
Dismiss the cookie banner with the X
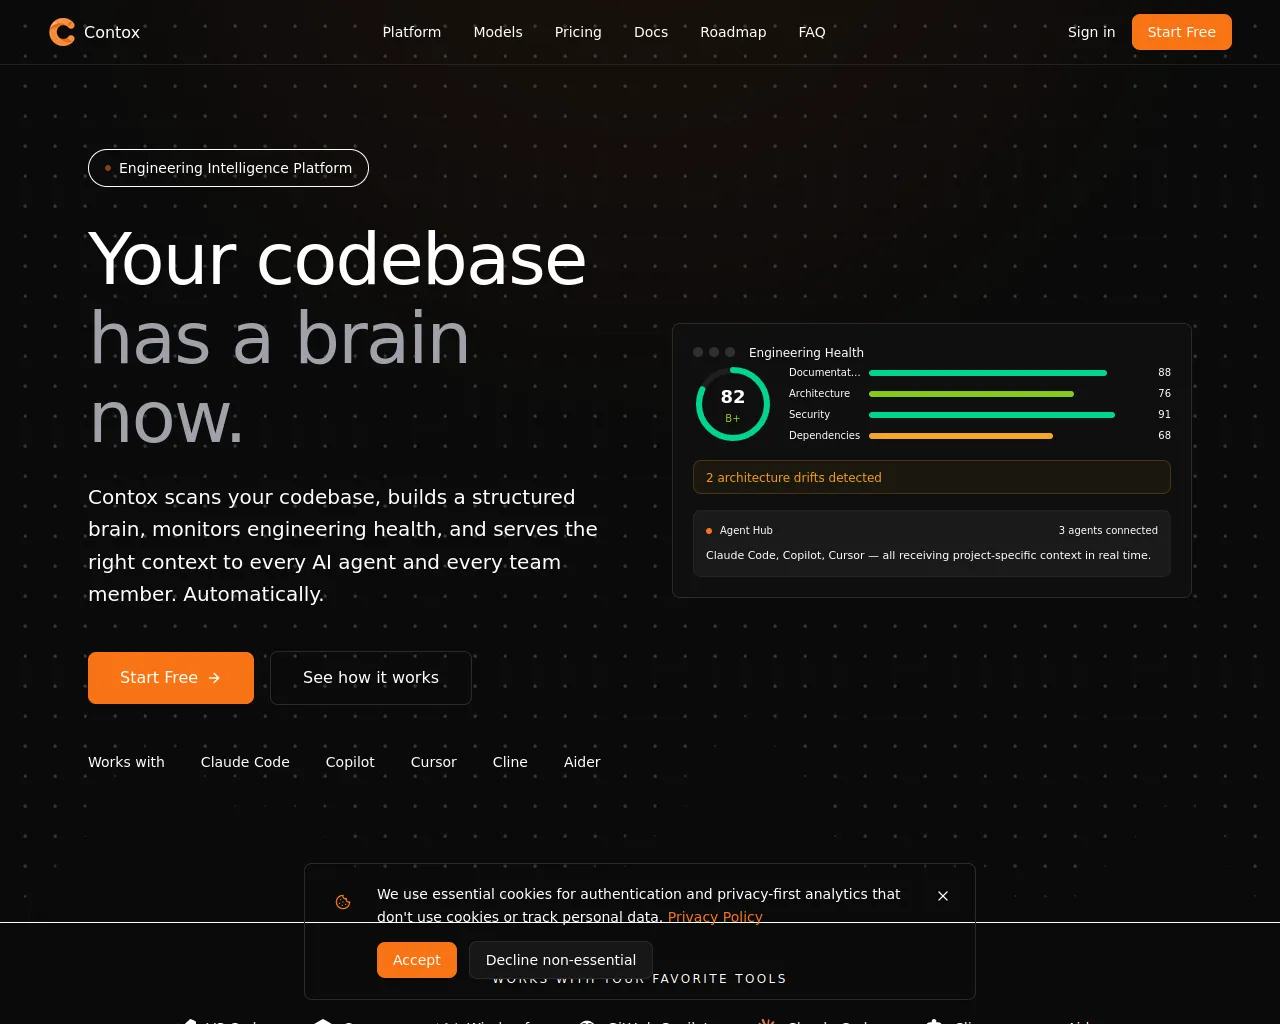943,896
